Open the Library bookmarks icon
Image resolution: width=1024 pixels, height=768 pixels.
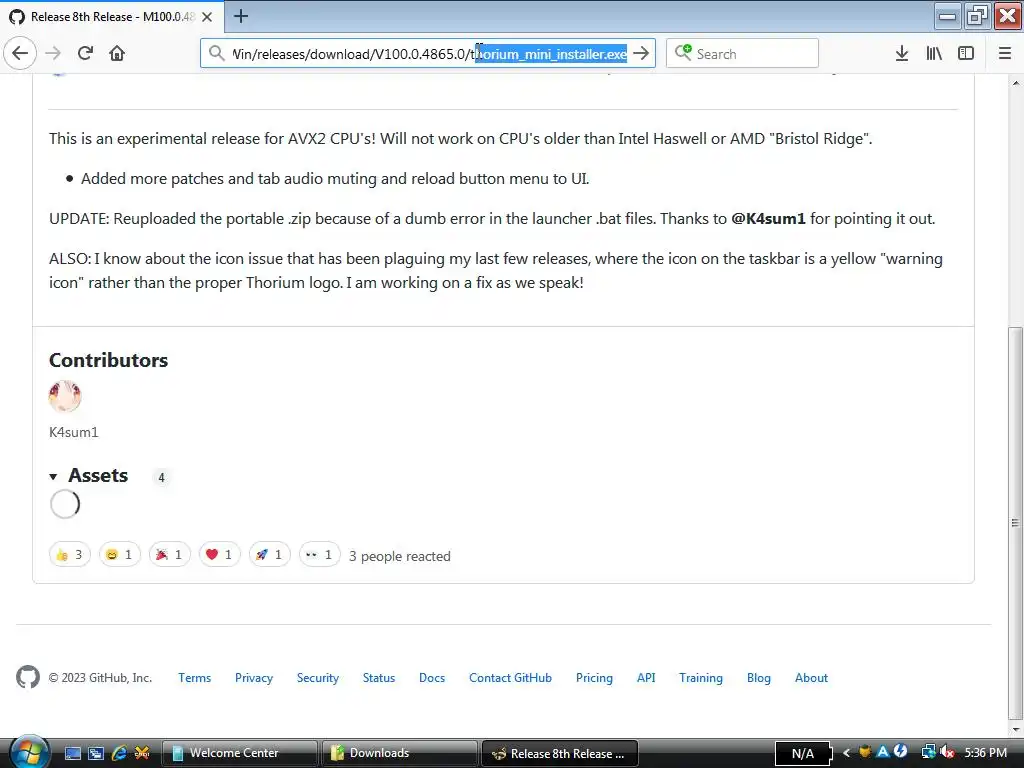coord(934,54)
